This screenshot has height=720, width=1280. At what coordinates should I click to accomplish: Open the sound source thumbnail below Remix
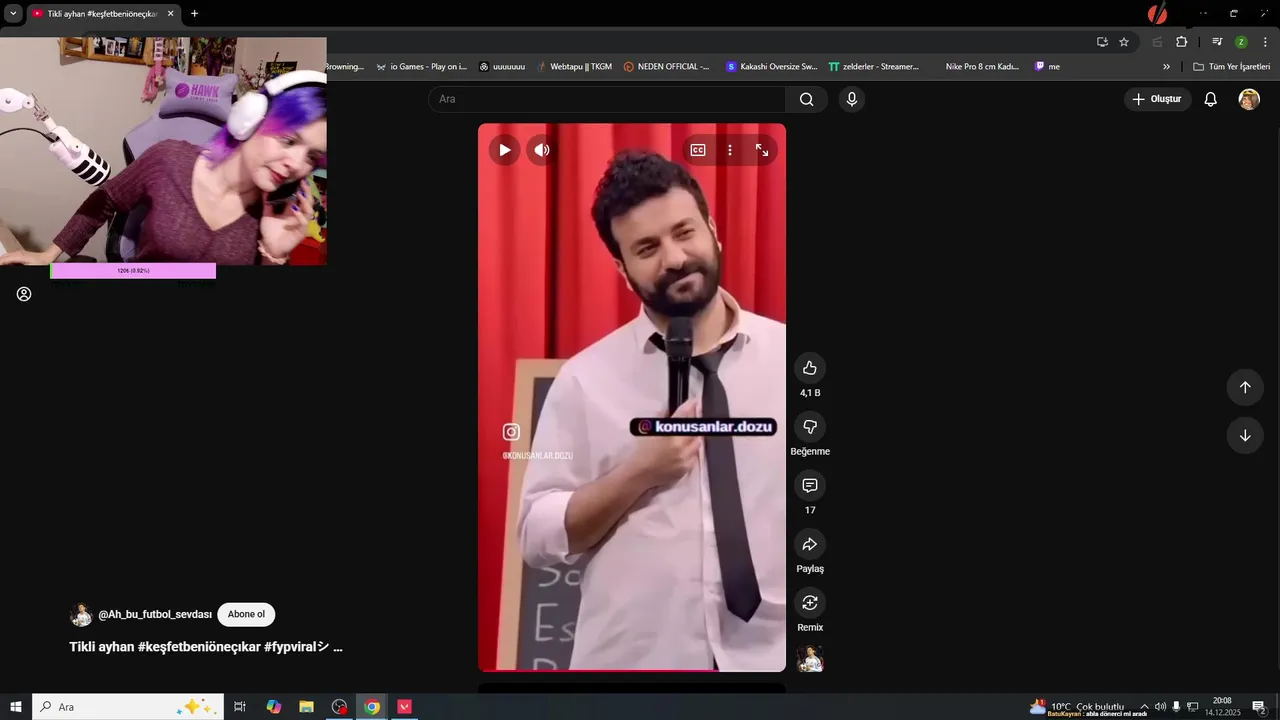(x=810, y=659)
